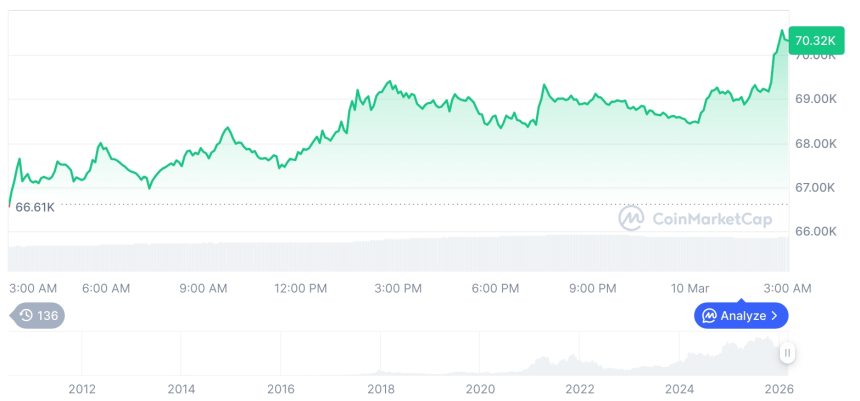860x401 pixels.
Task: Expand Analyze via its chevron arrow
Action: (775, 316)
